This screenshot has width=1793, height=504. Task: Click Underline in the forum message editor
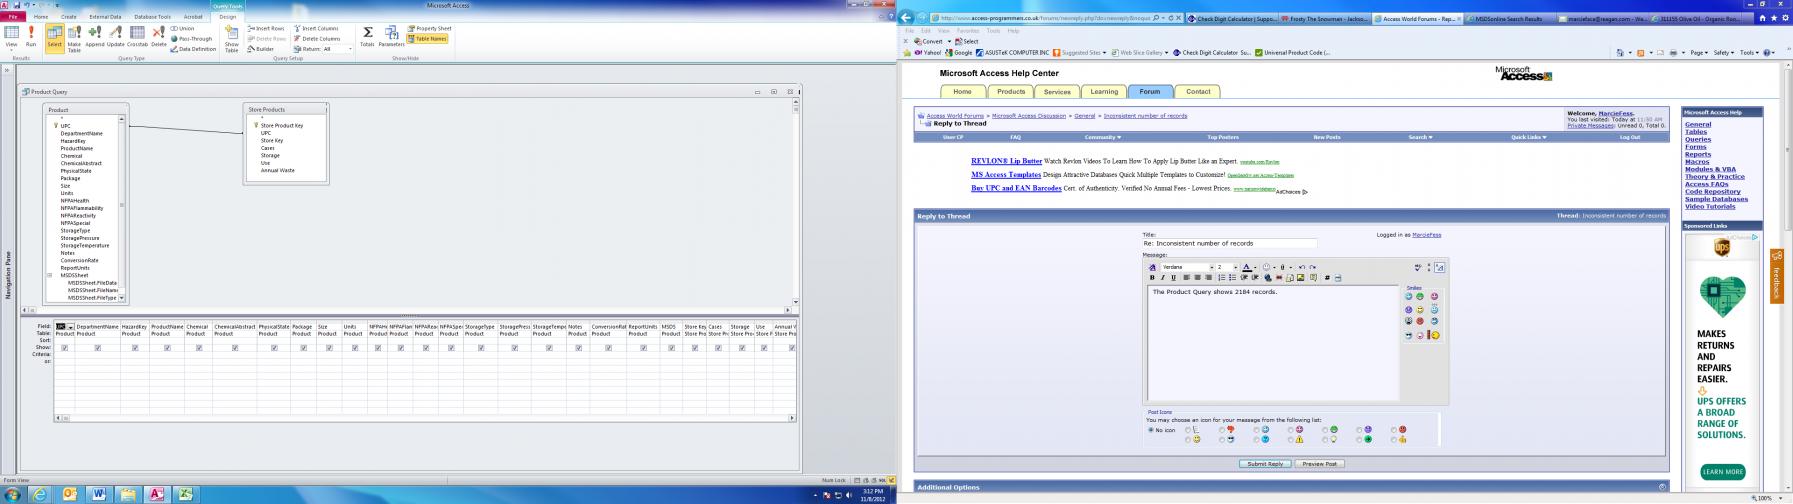(x=1173, y=278)
